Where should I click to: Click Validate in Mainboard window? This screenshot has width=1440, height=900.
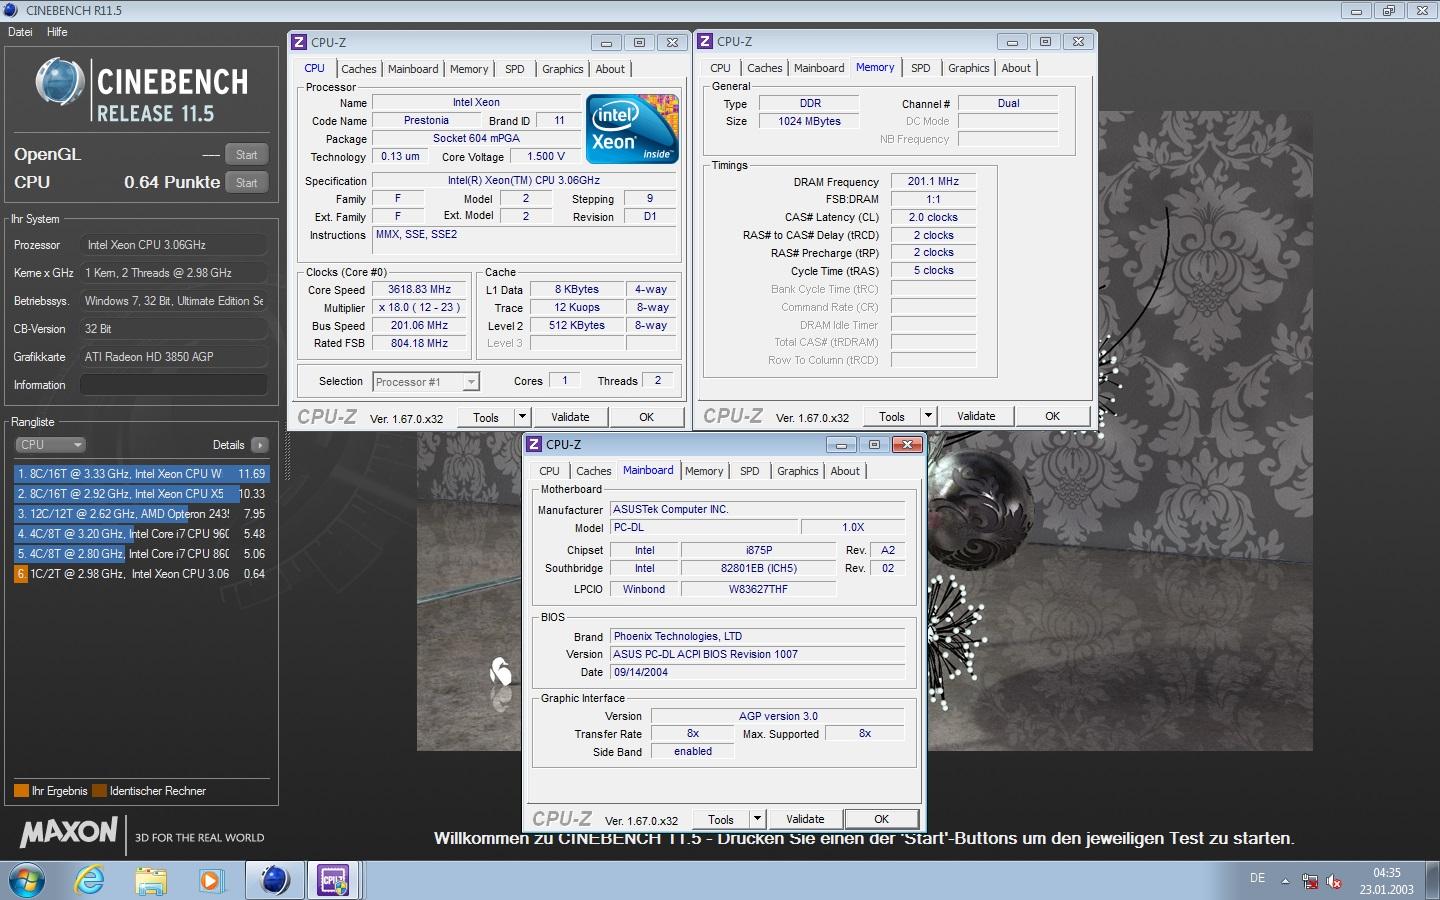click(x=805, y=819)
